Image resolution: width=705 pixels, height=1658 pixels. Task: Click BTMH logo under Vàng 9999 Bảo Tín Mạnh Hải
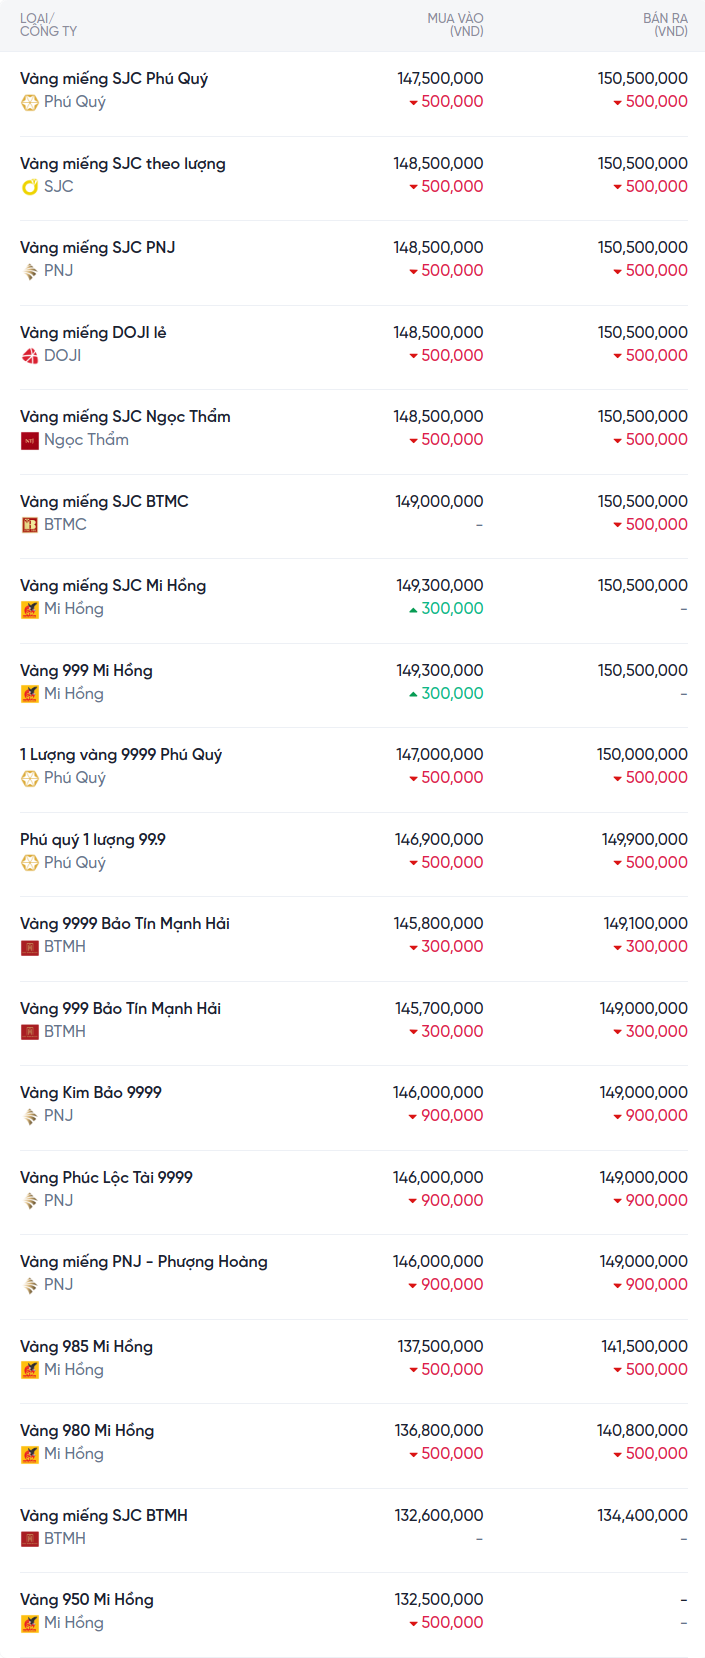pos(30,947)
